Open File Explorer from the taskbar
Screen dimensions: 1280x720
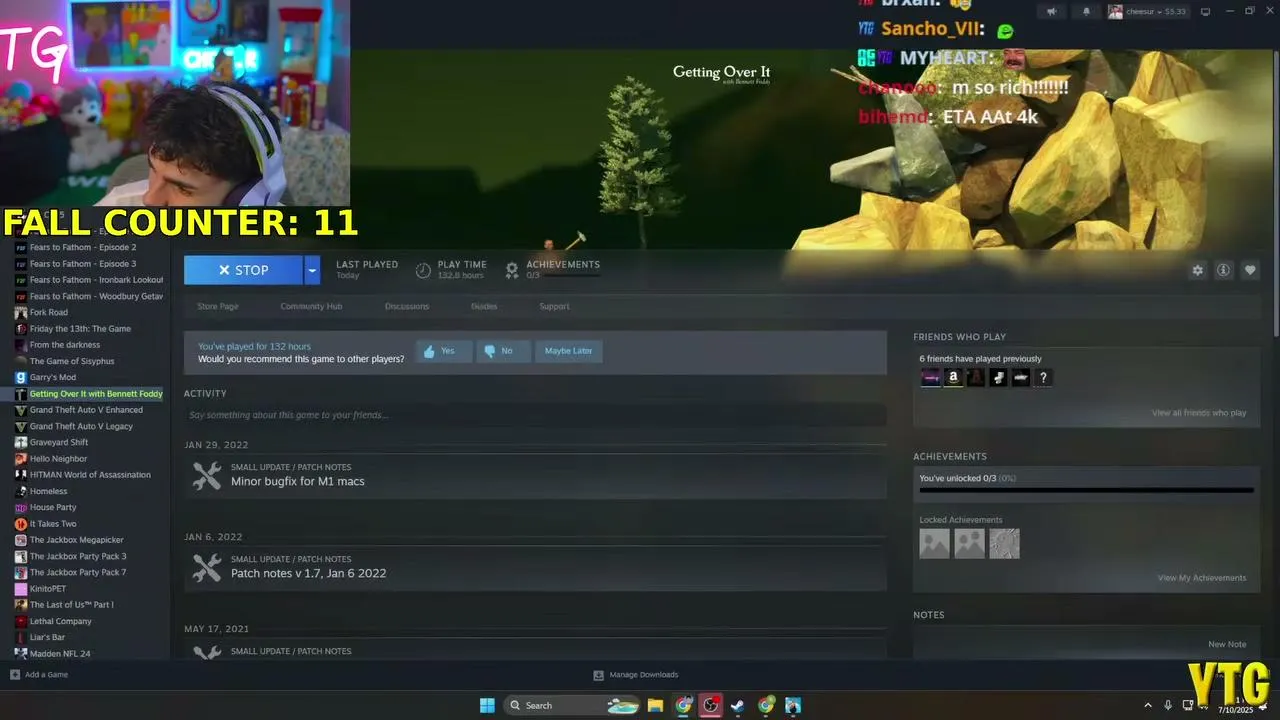(655, 705)
